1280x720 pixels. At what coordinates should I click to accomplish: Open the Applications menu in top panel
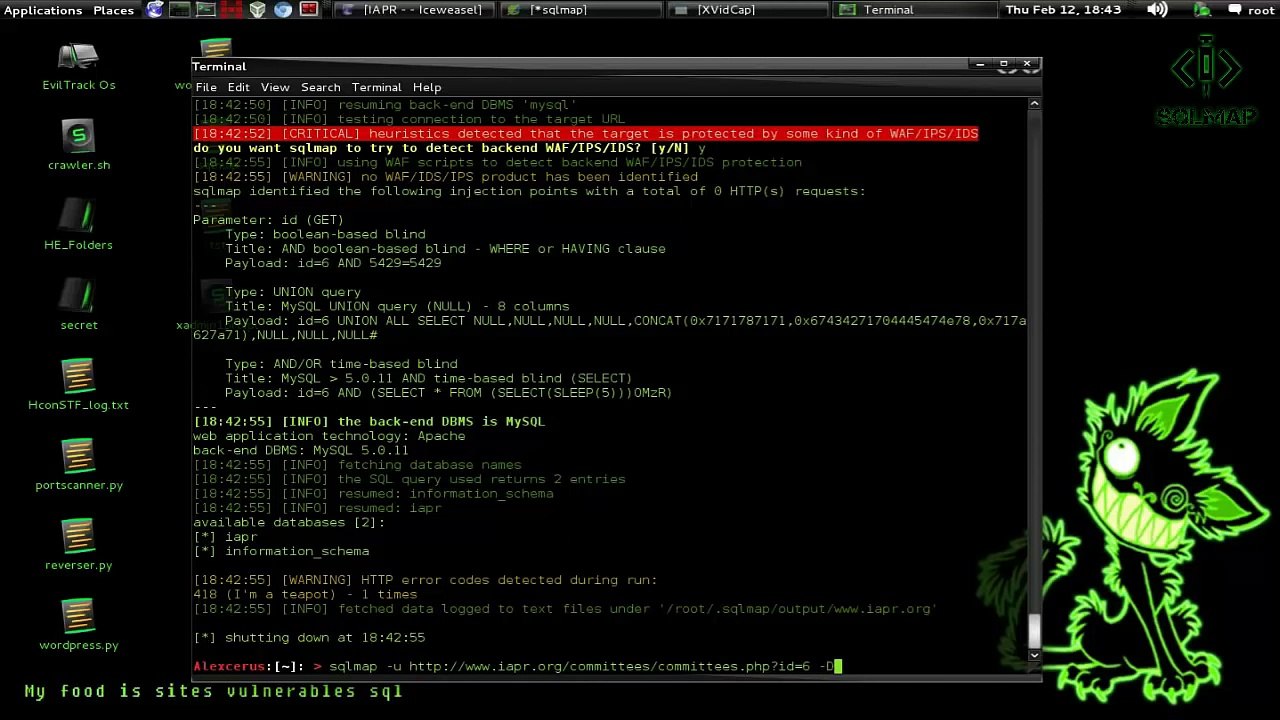point(43,10)
